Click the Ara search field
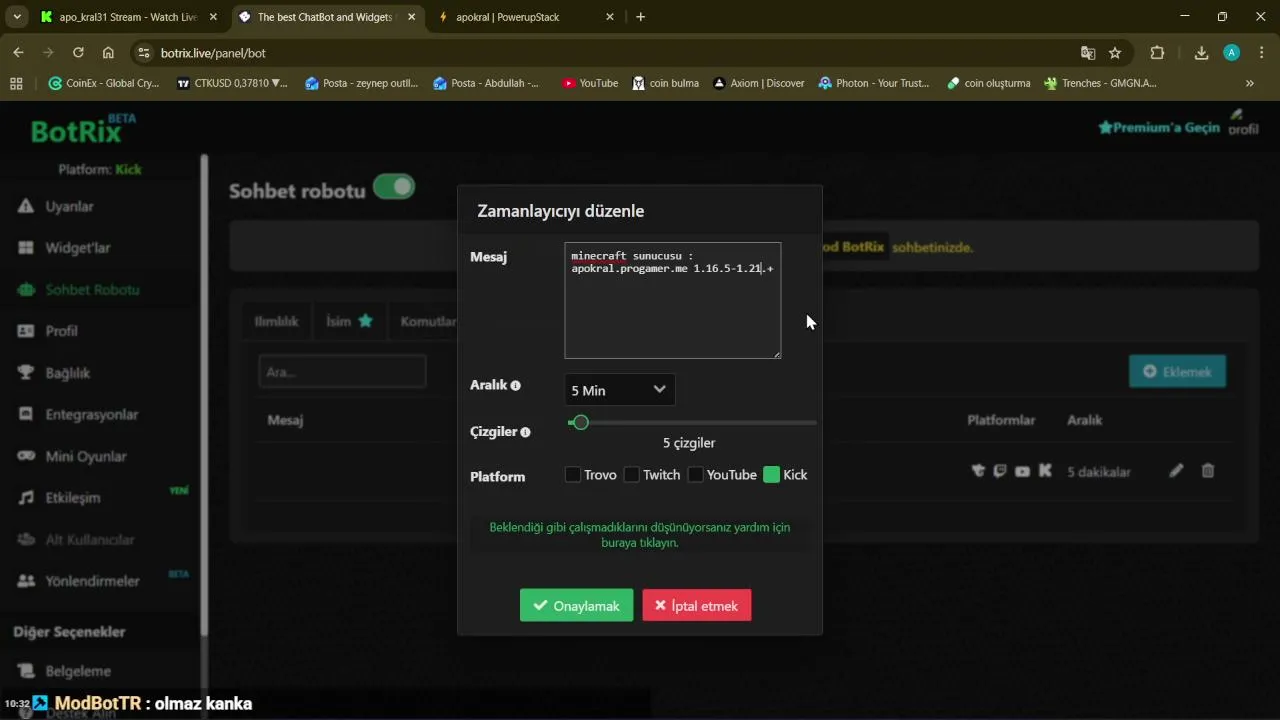This screenshot has height=720, width=1280. [x=342, y=371]
